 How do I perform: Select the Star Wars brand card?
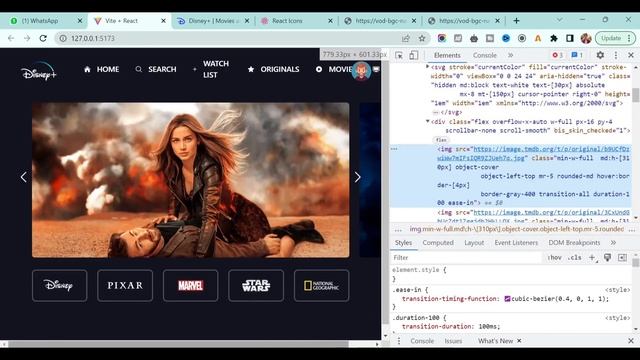(256, 285)
